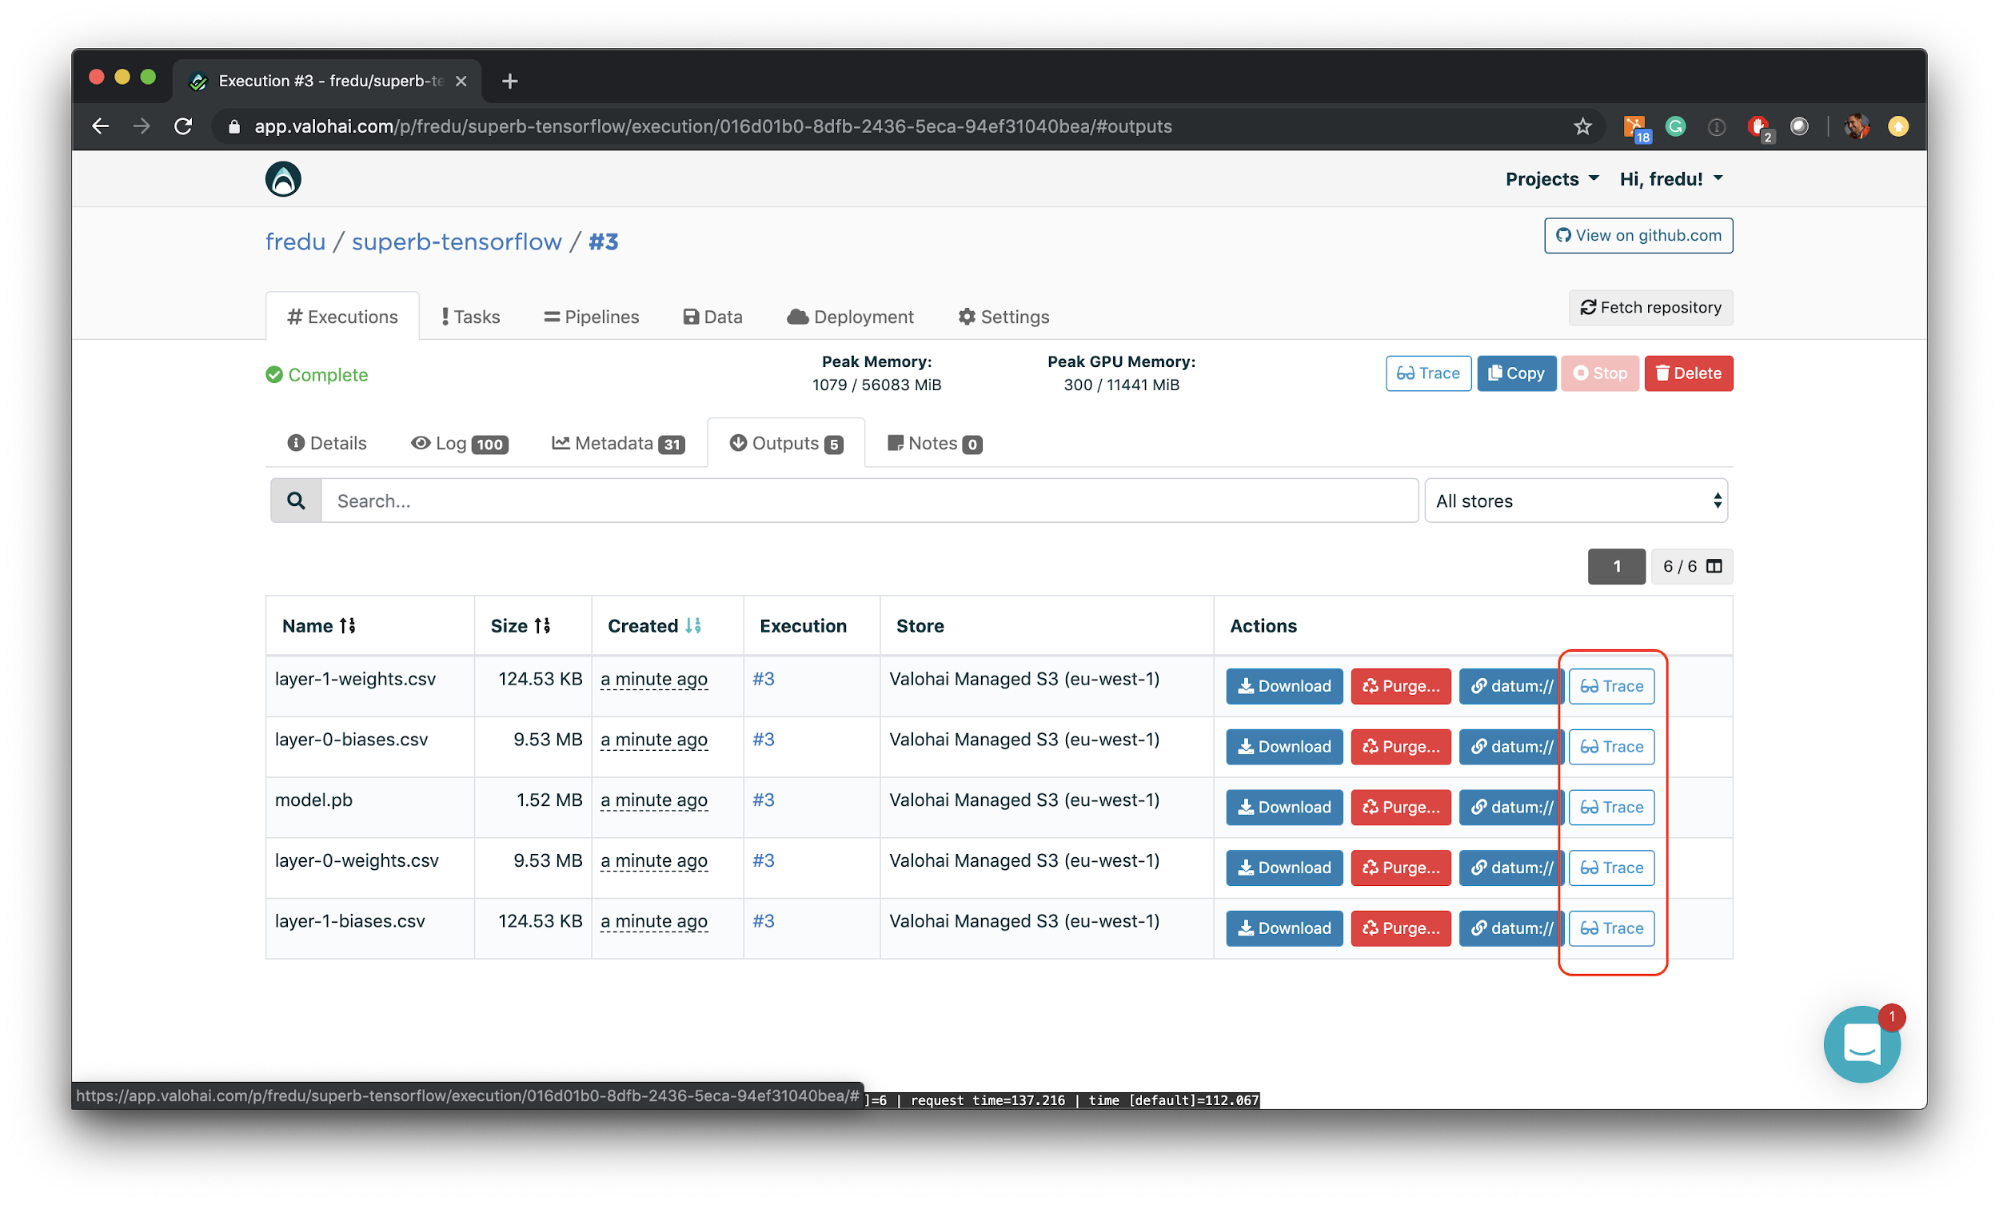Copy datum:// link for layer-1-weights.csv

1510,686
